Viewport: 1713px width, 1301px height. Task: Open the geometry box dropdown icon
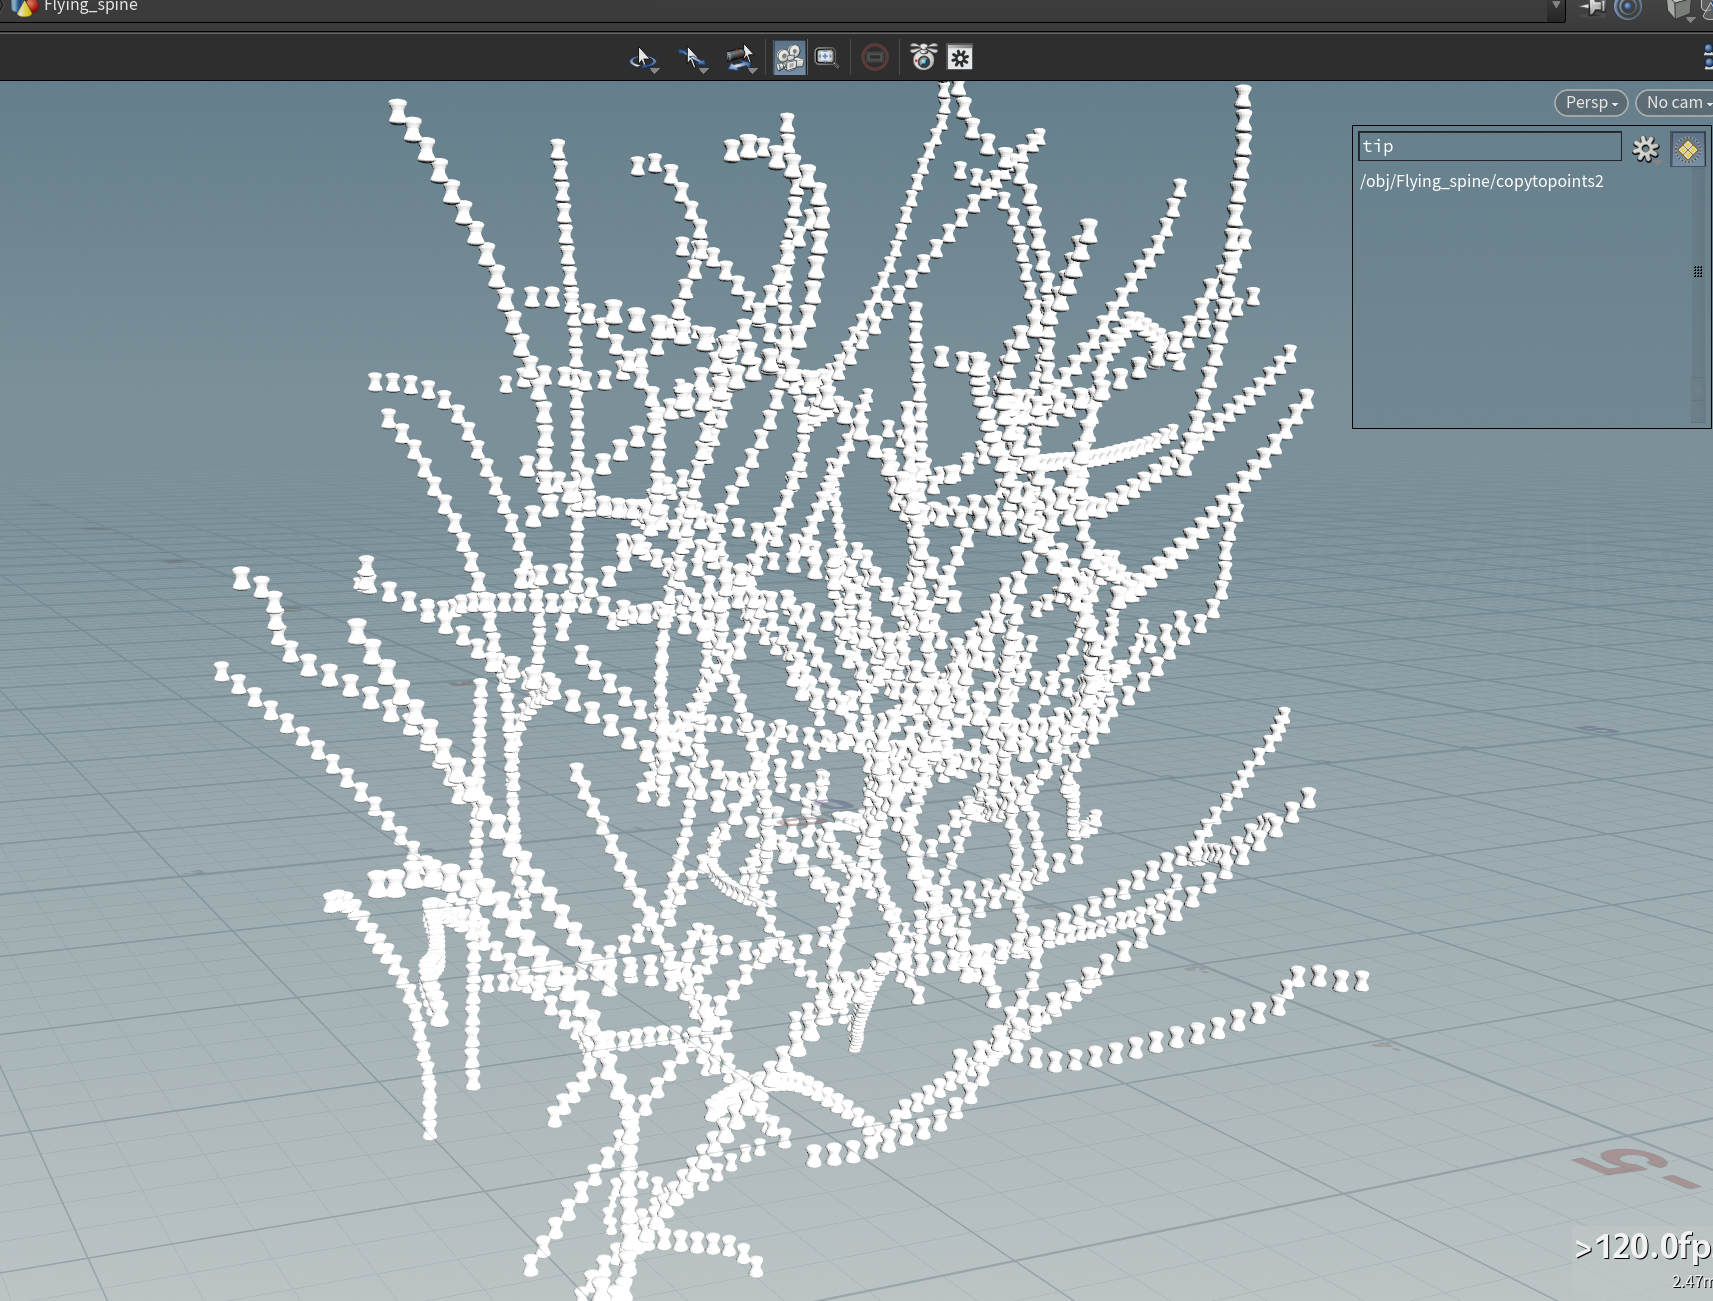[x=1681, y=9]
